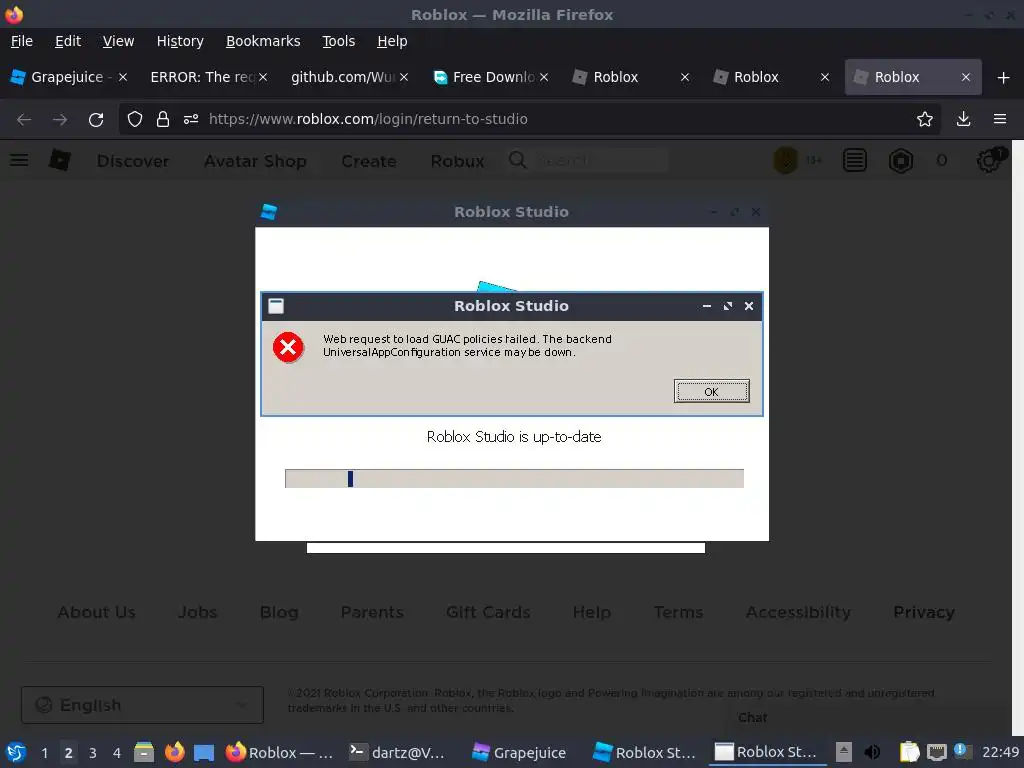Click the volume speaker tray icon
The image size is (1024, 768).
(872, 752)
